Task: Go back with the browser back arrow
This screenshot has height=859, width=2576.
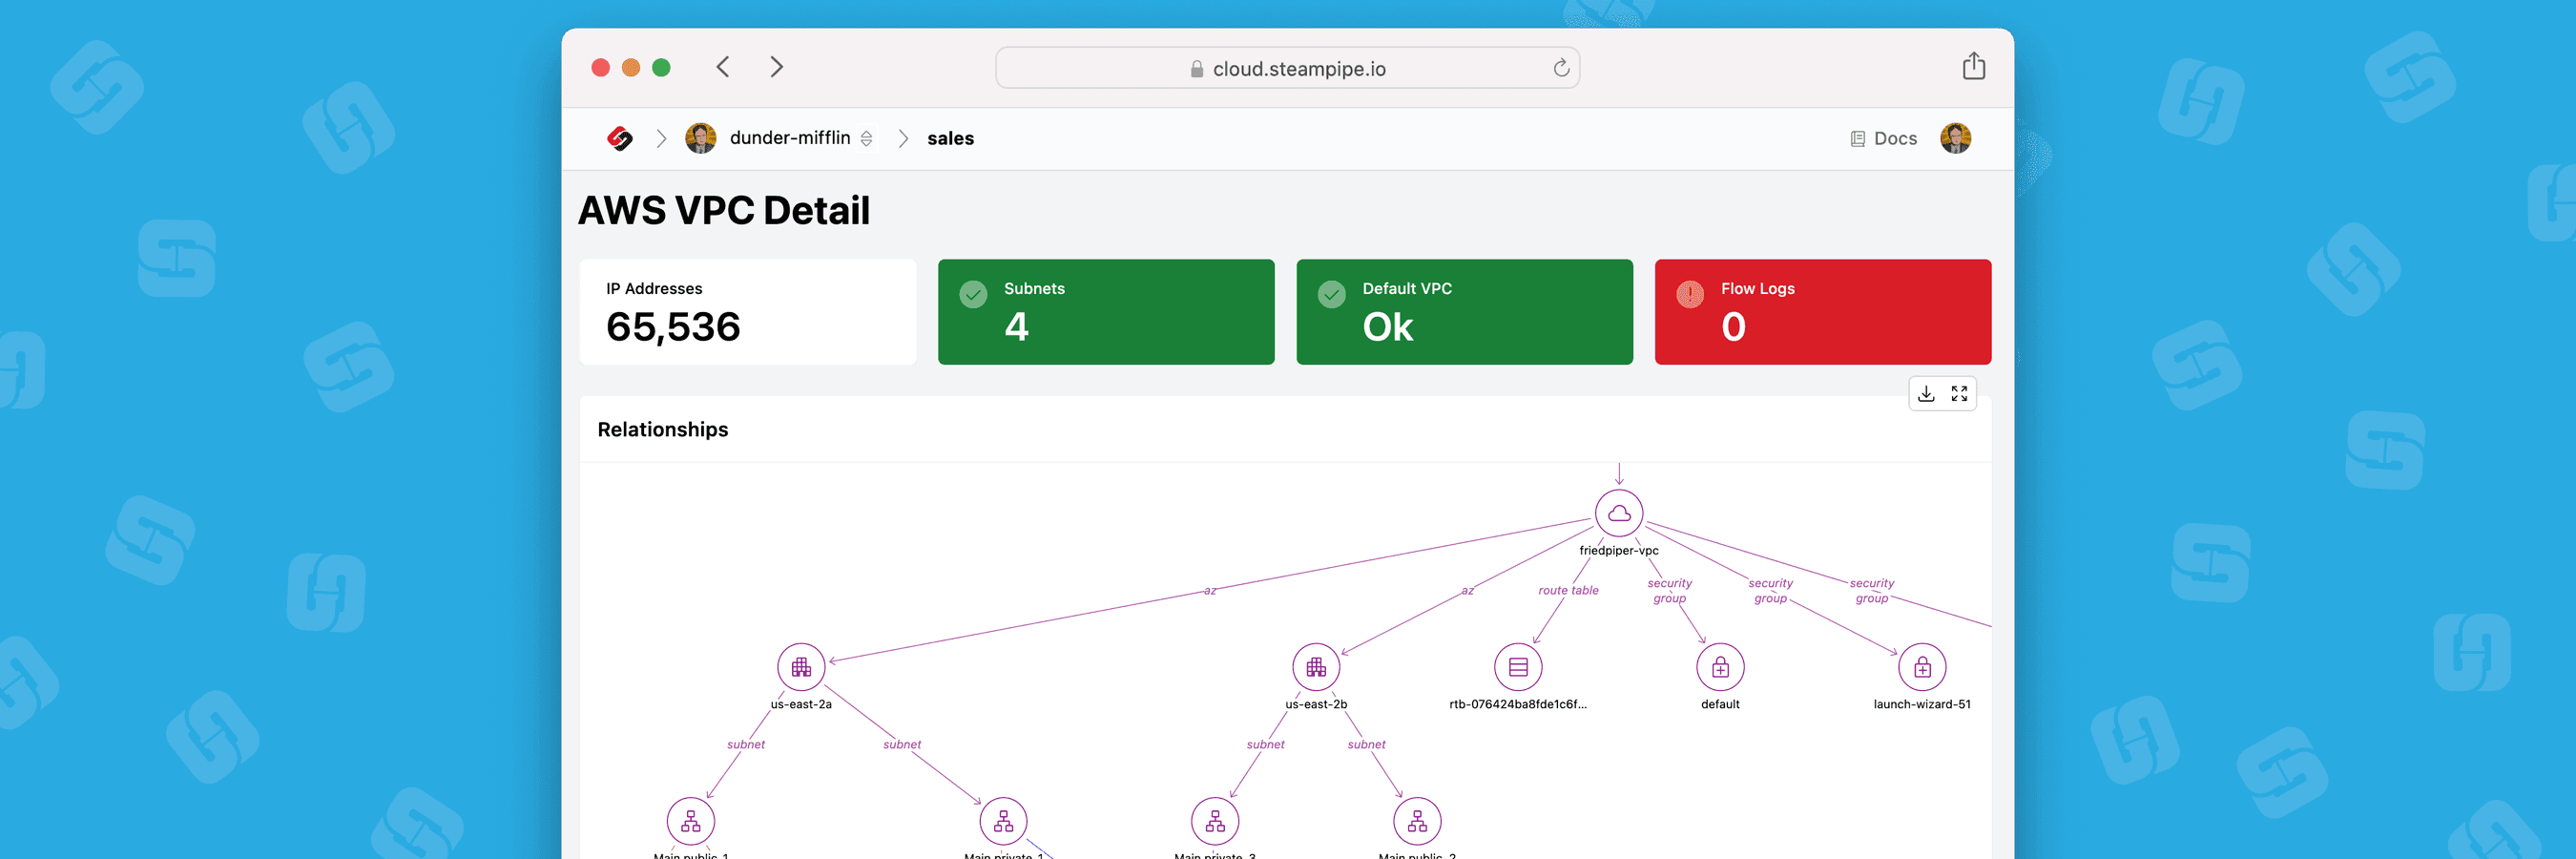Action: 723,67
